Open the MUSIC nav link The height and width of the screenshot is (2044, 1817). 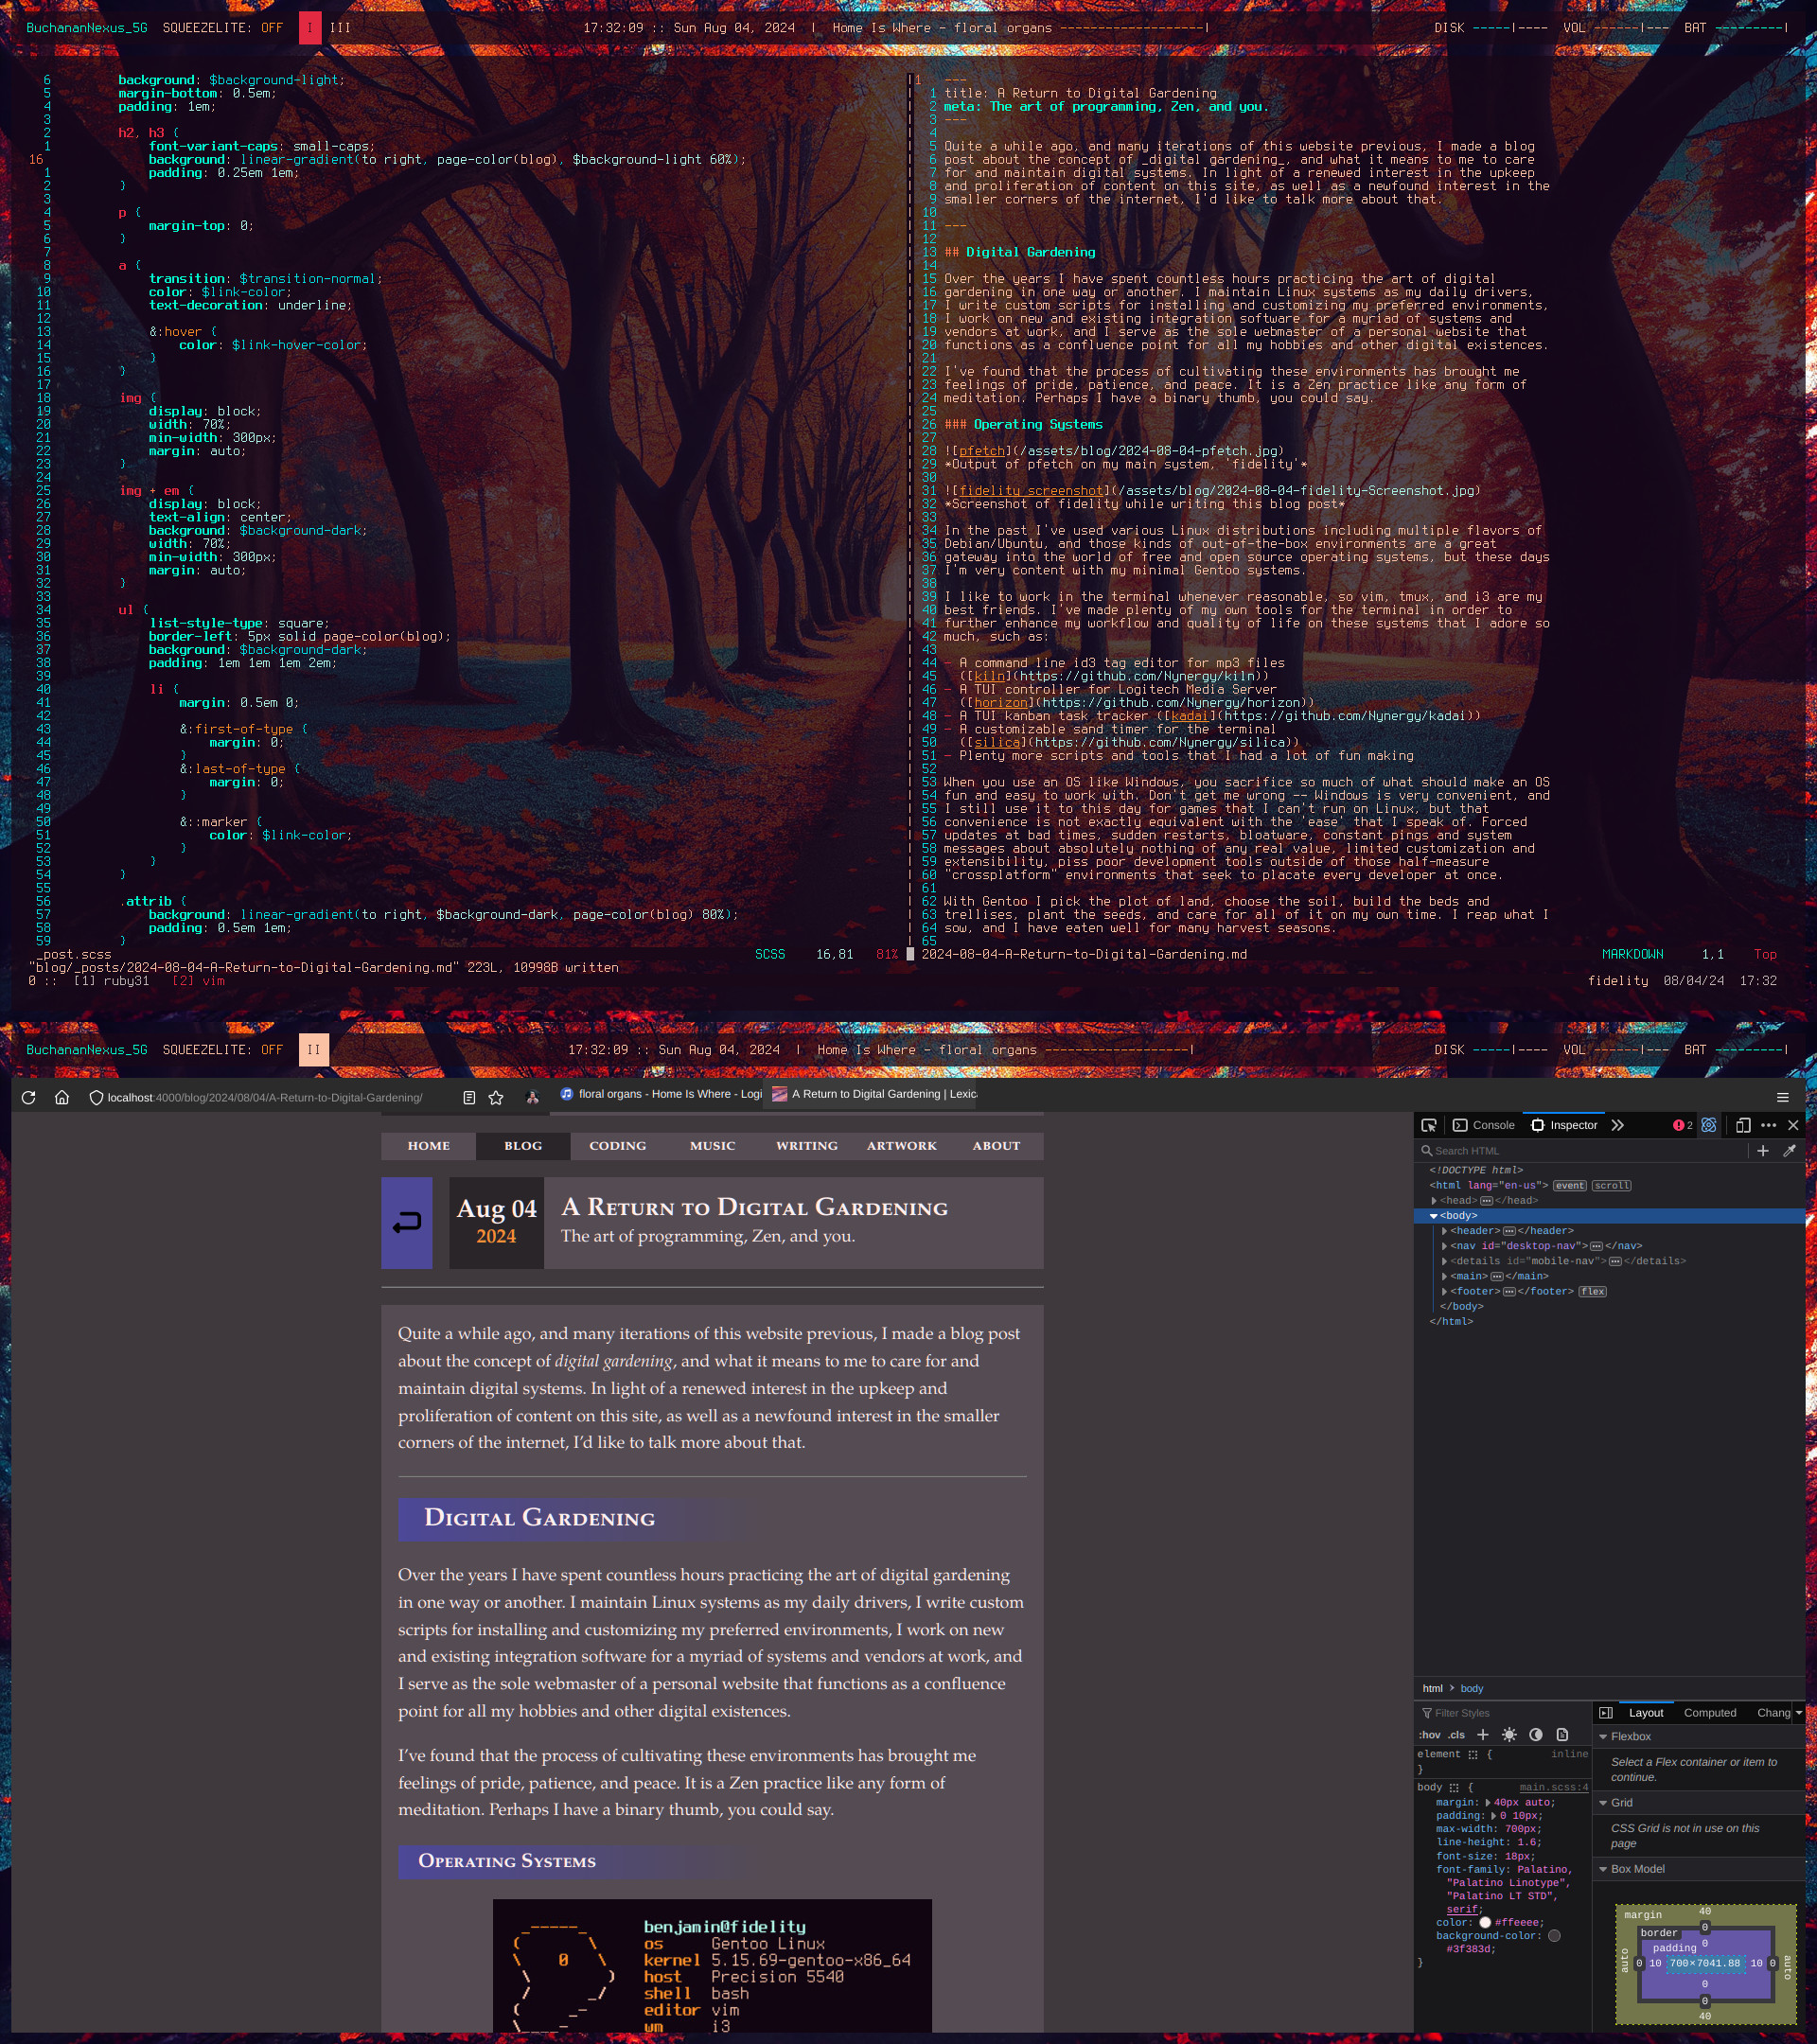pyautogui.click(x=712, y=1146)
